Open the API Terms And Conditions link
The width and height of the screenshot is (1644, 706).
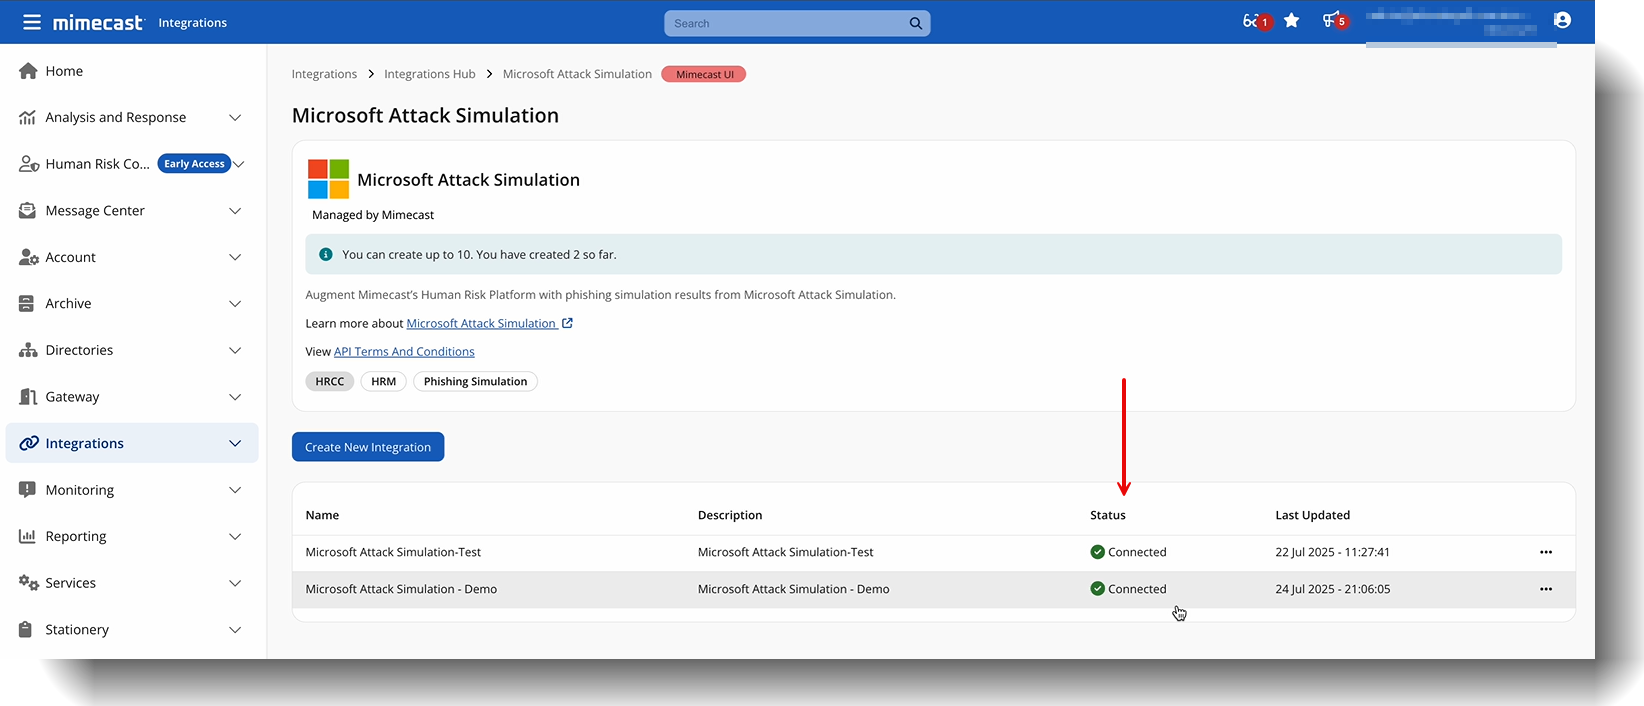pos(404,352)
